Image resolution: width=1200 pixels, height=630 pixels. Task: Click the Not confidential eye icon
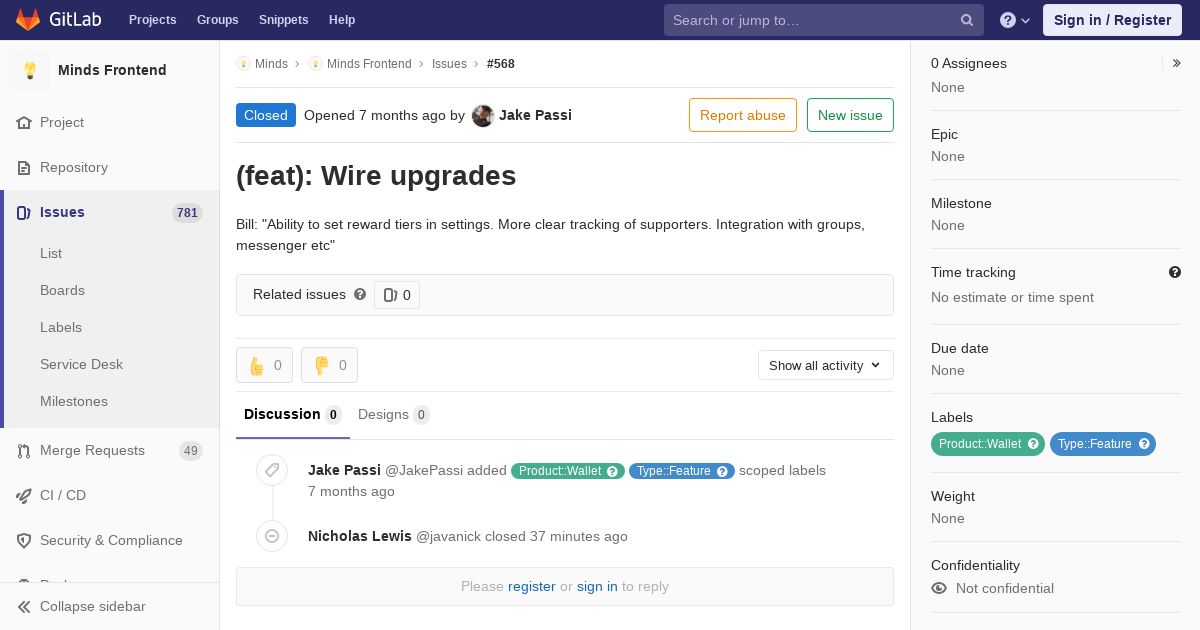point(939,588)
